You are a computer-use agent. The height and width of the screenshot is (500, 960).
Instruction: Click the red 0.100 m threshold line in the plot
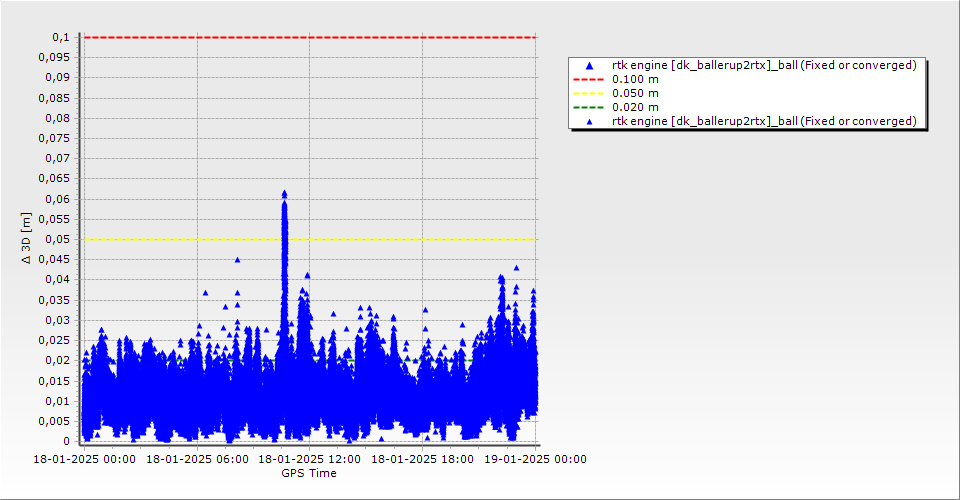coord(400,37)
